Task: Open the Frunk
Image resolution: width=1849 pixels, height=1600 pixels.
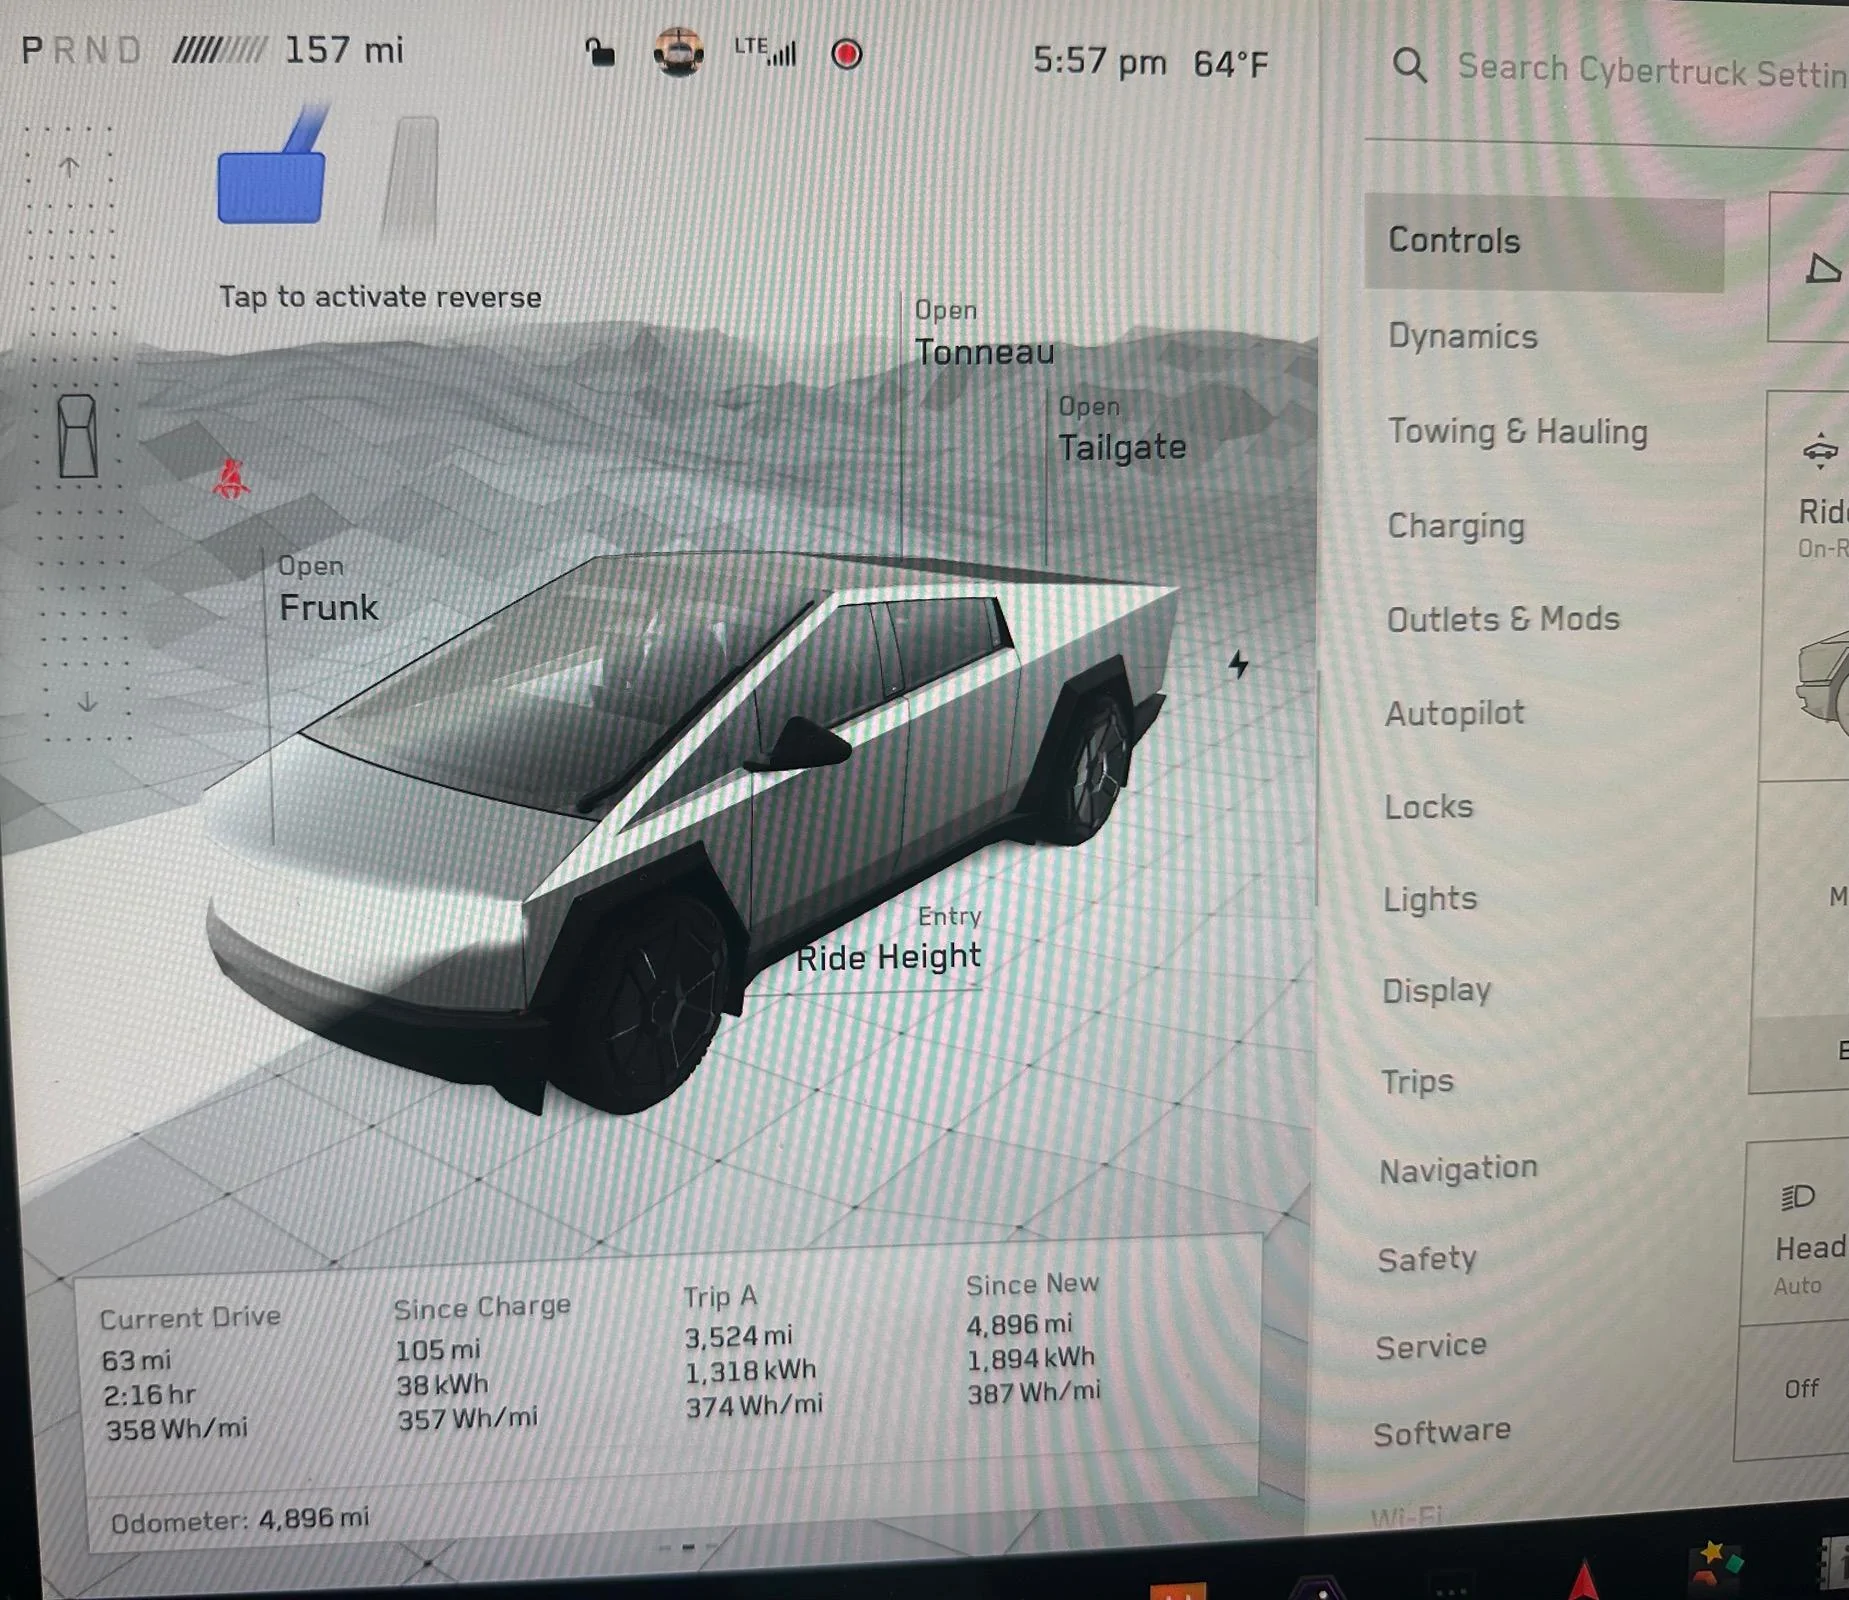Action: pyautogui.click(x=327, y=590)
